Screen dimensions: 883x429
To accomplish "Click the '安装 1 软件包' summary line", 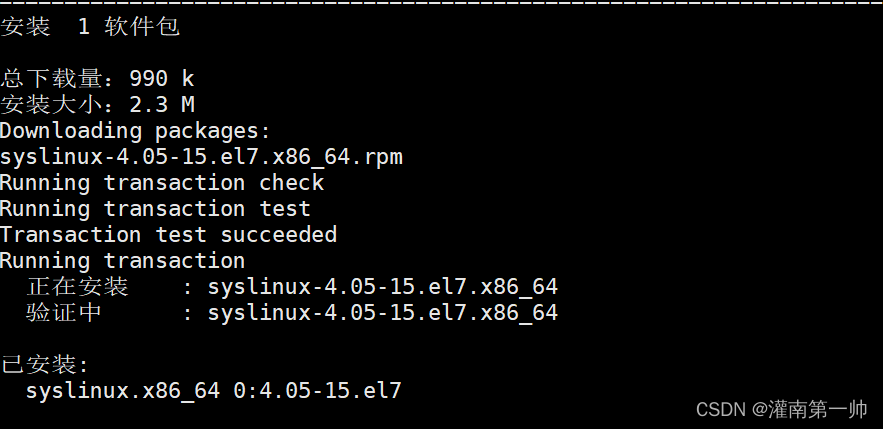I will (90, 27).
